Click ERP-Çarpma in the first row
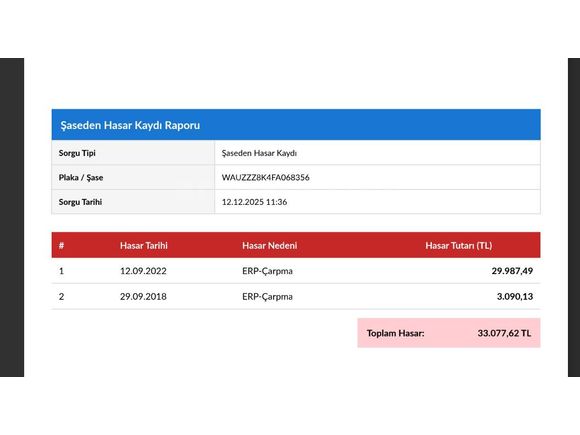The width and height of the screenshot is (580, 435). 267,271
